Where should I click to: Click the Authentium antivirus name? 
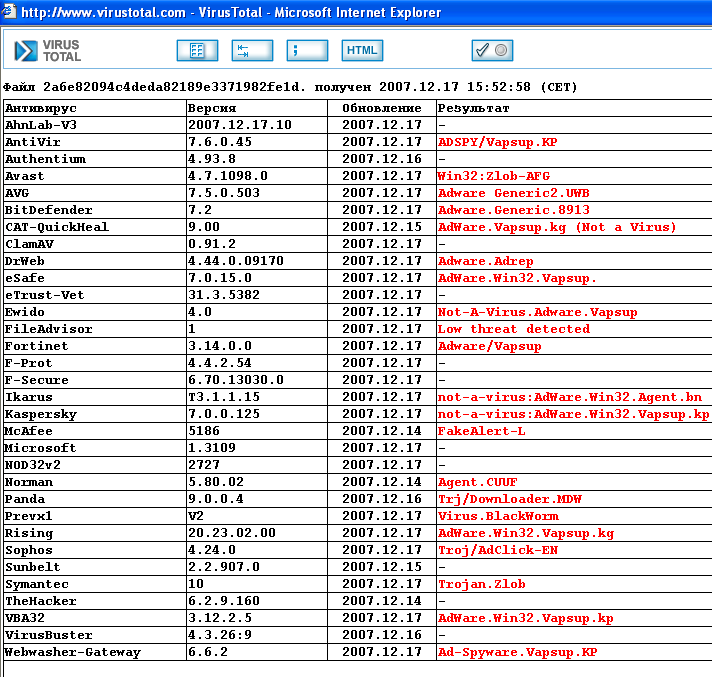pyautogui.click(x=45, y=159)
